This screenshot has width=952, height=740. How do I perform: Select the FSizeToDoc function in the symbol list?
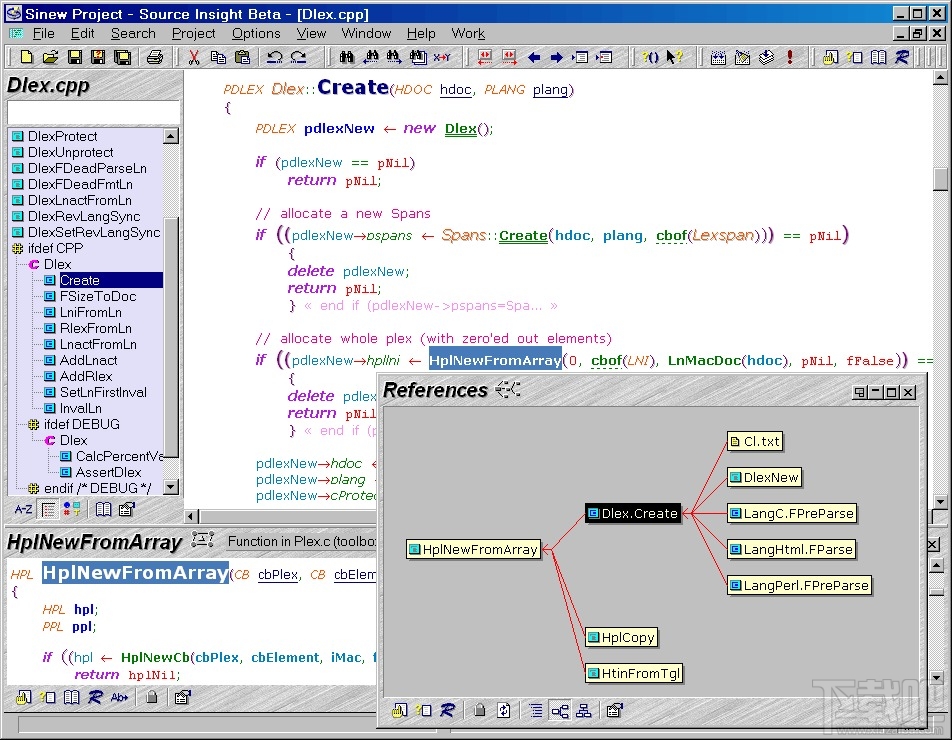97,297
